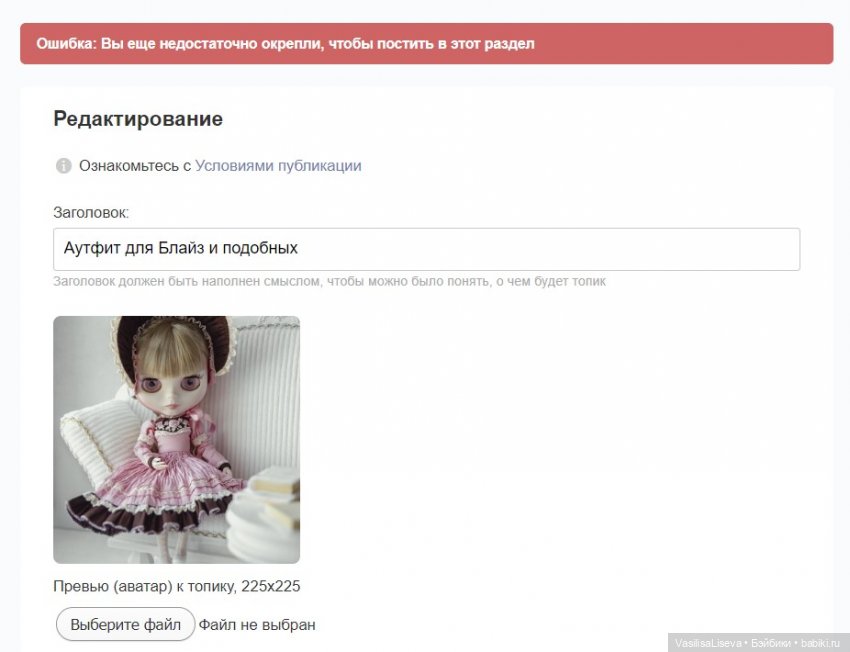
Task: Click the red error banner
Action: [x=427, y=43]
